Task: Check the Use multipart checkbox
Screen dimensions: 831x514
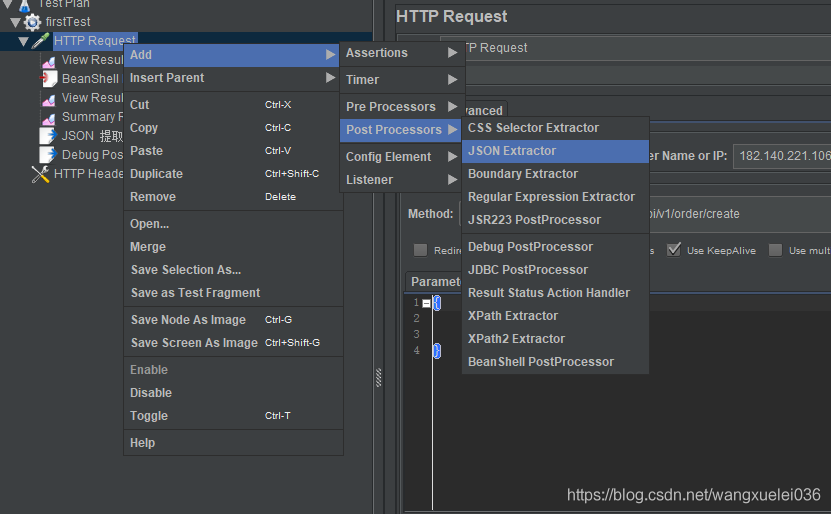Action: click(775, 250)
